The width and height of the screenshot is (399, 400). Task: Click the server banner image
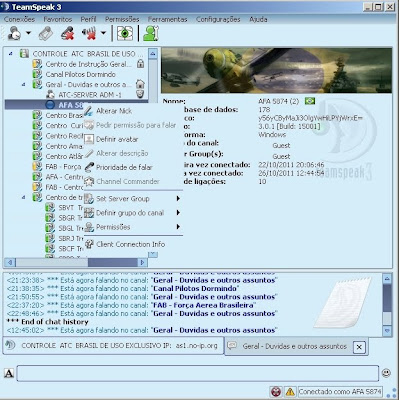click(x=277, y=70)
